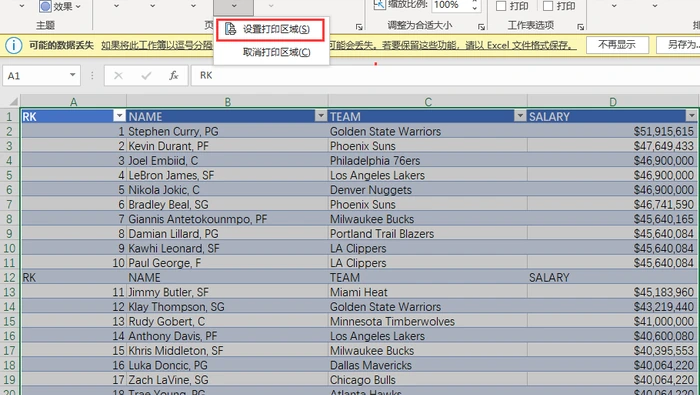
Task: Click the cell 'Damian Lillard, PG'
Action: pyautogui.click(x=227, y=234)
